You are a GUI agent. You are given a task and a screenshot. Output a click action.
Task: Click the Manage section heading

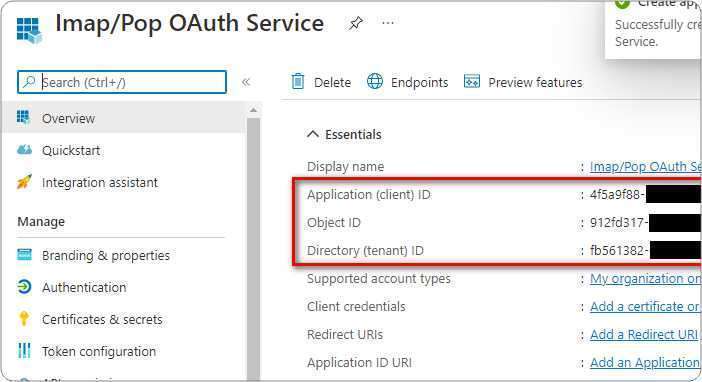coord(41,222)
